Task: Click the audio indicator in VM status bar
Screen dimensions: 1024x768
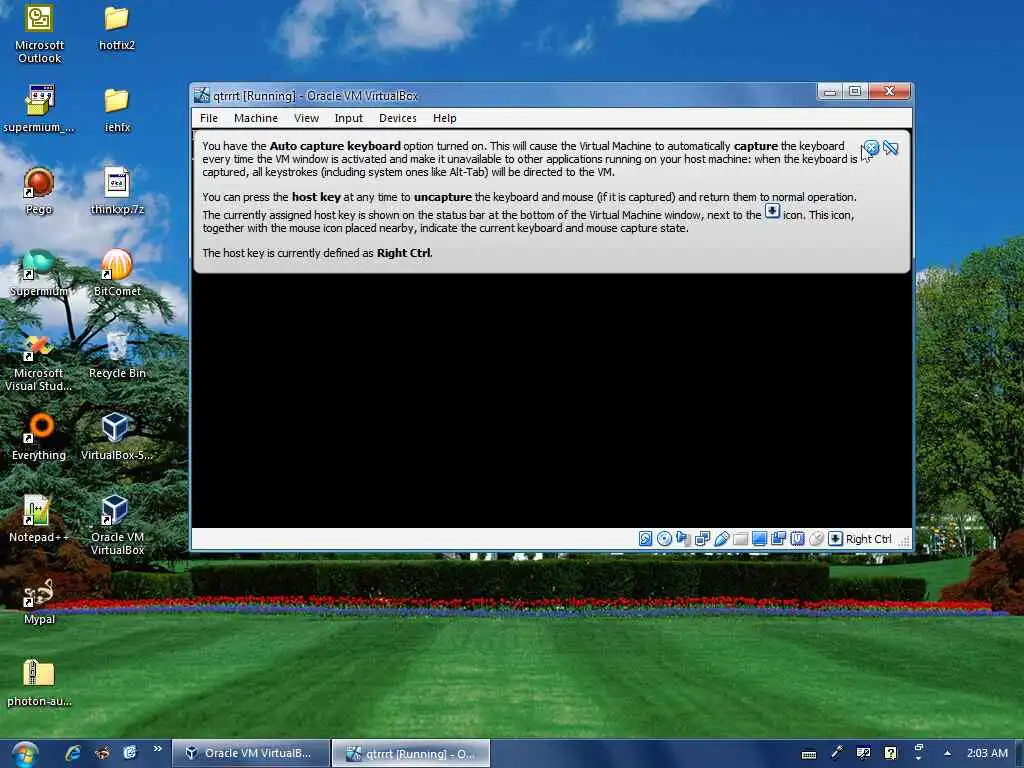Action: [683, 539]
